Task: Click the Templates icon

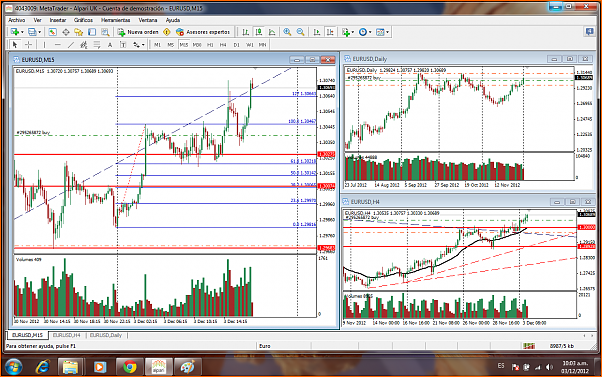Action: (x=380, y=32)
